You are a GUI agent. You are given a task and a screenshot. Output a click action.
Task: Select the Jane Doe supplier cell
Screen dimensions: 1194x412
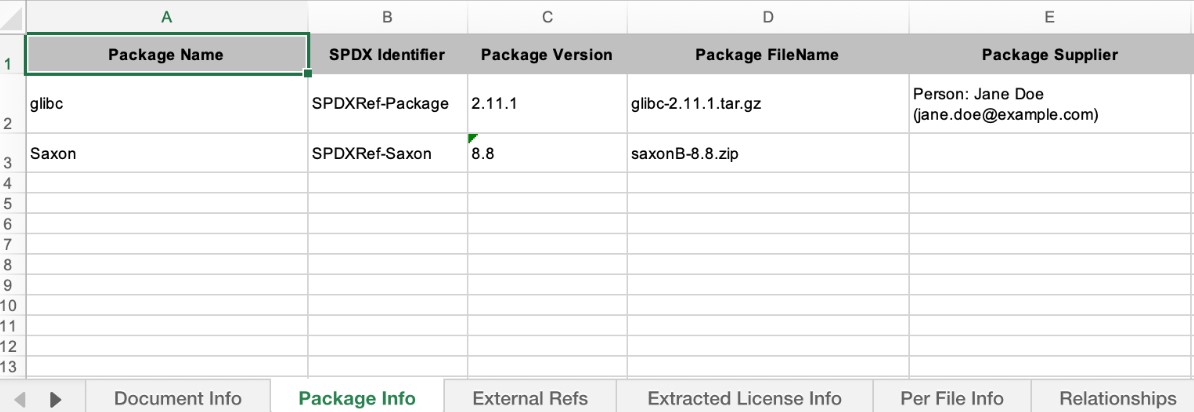1050,104
